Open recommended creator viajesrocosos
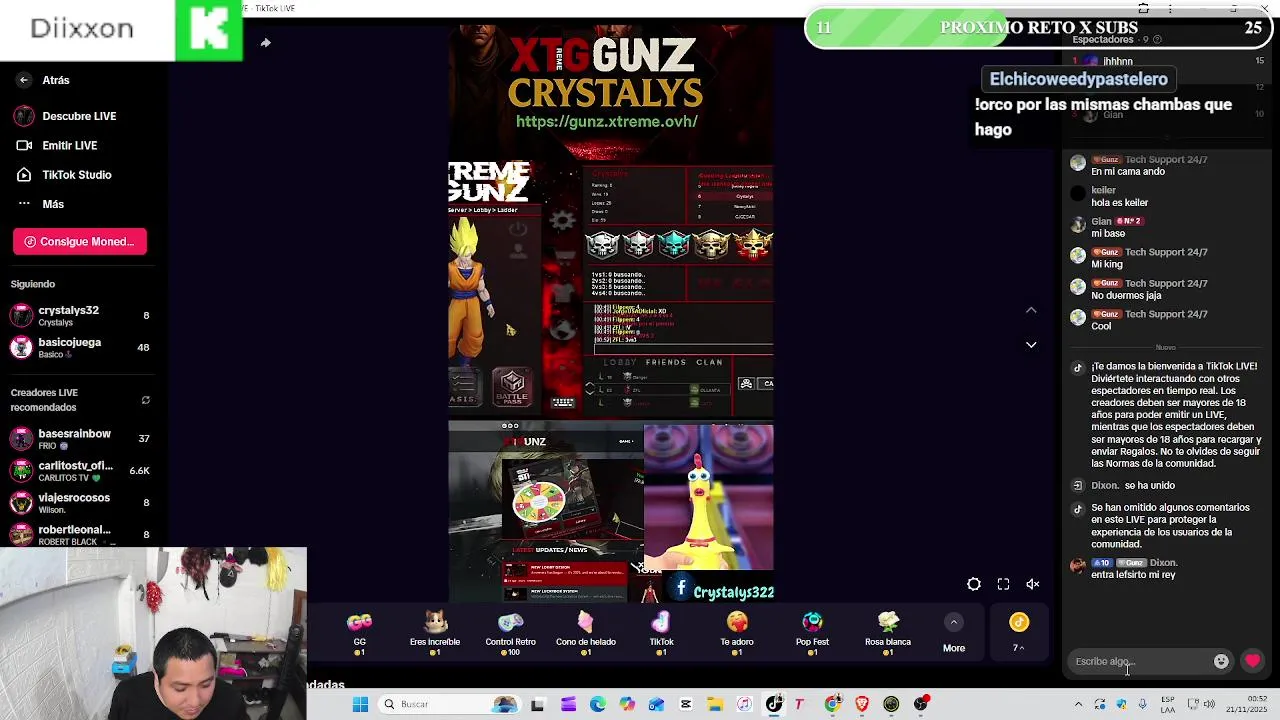The image size is (1280, 720). (78, 503)
